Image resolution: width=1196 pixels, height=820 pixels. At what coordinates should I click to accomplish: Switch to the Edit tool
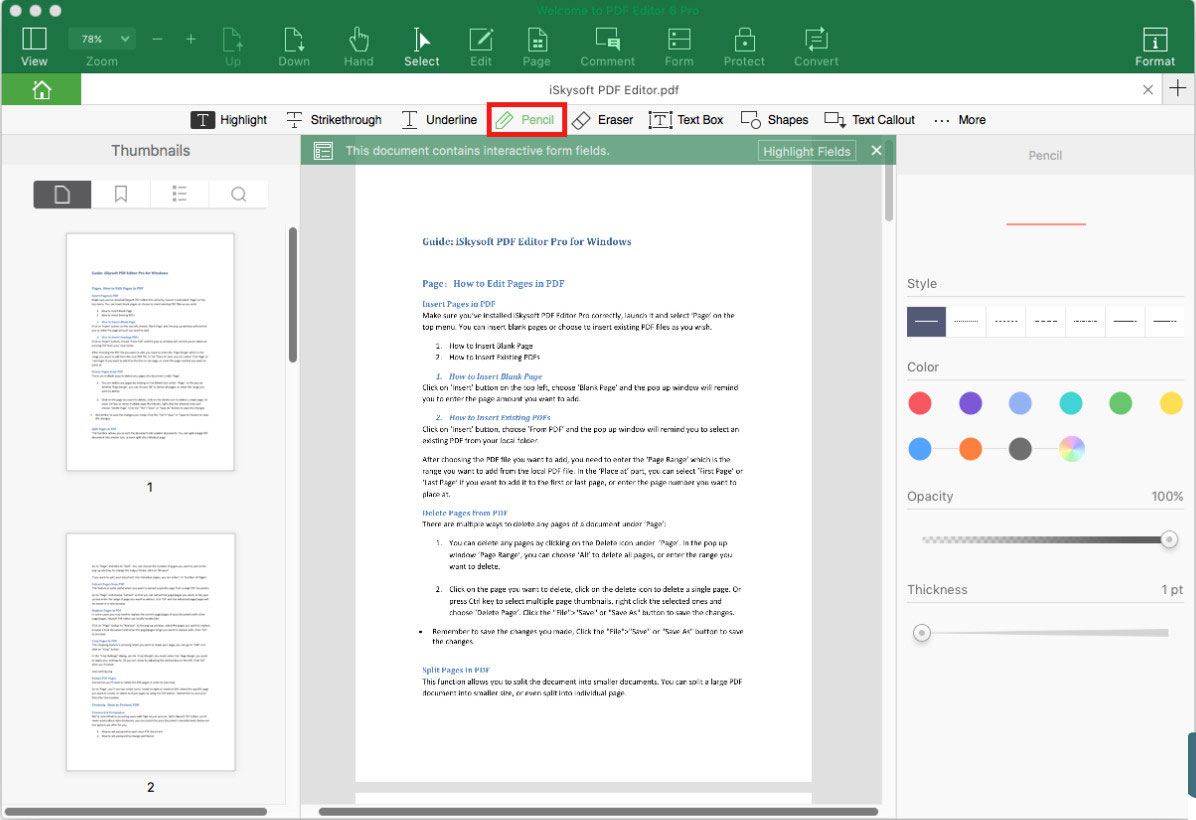[x=480, y=44]
